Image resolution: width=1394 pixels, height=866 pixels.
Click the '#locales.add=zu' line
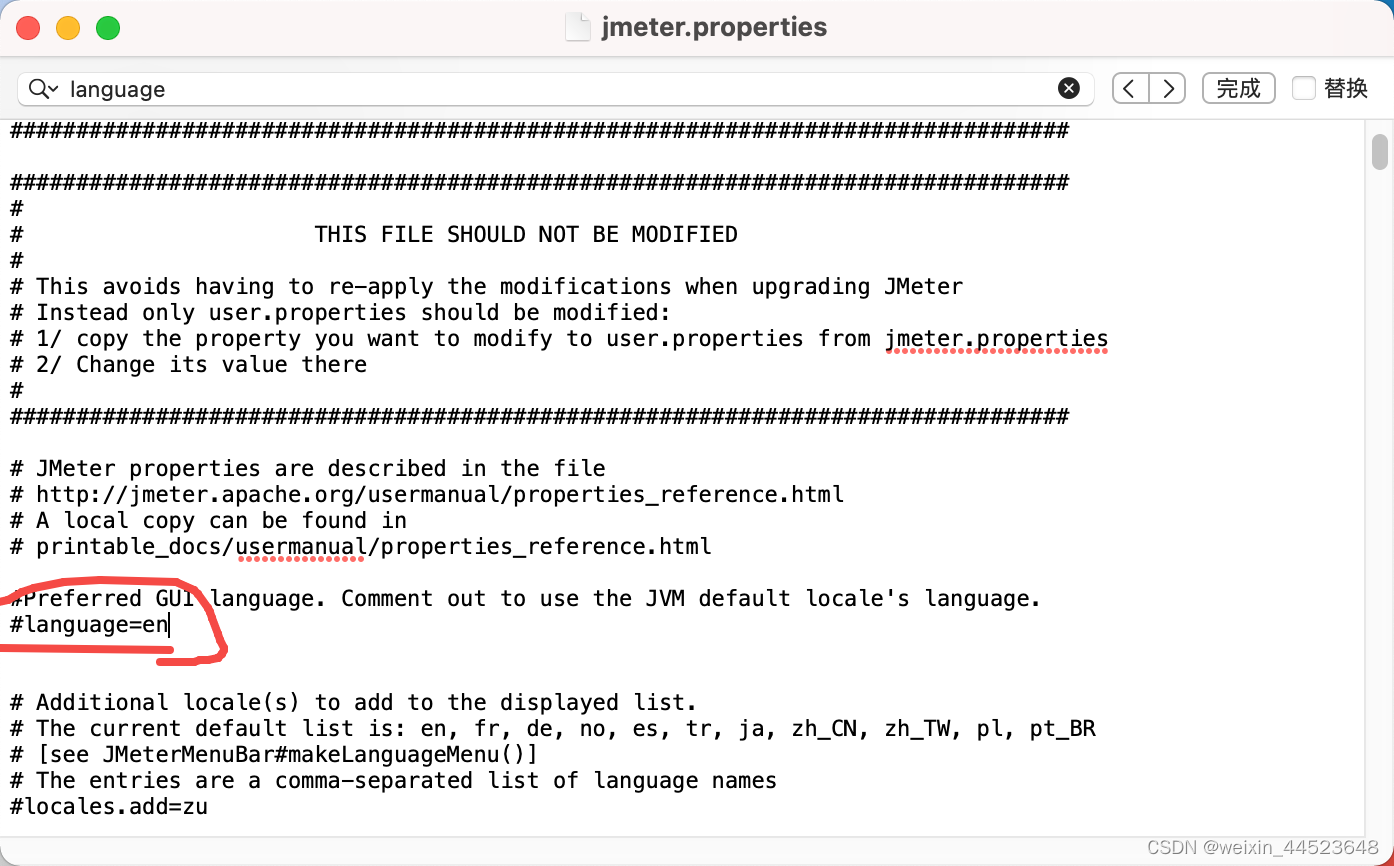(109, 806)
